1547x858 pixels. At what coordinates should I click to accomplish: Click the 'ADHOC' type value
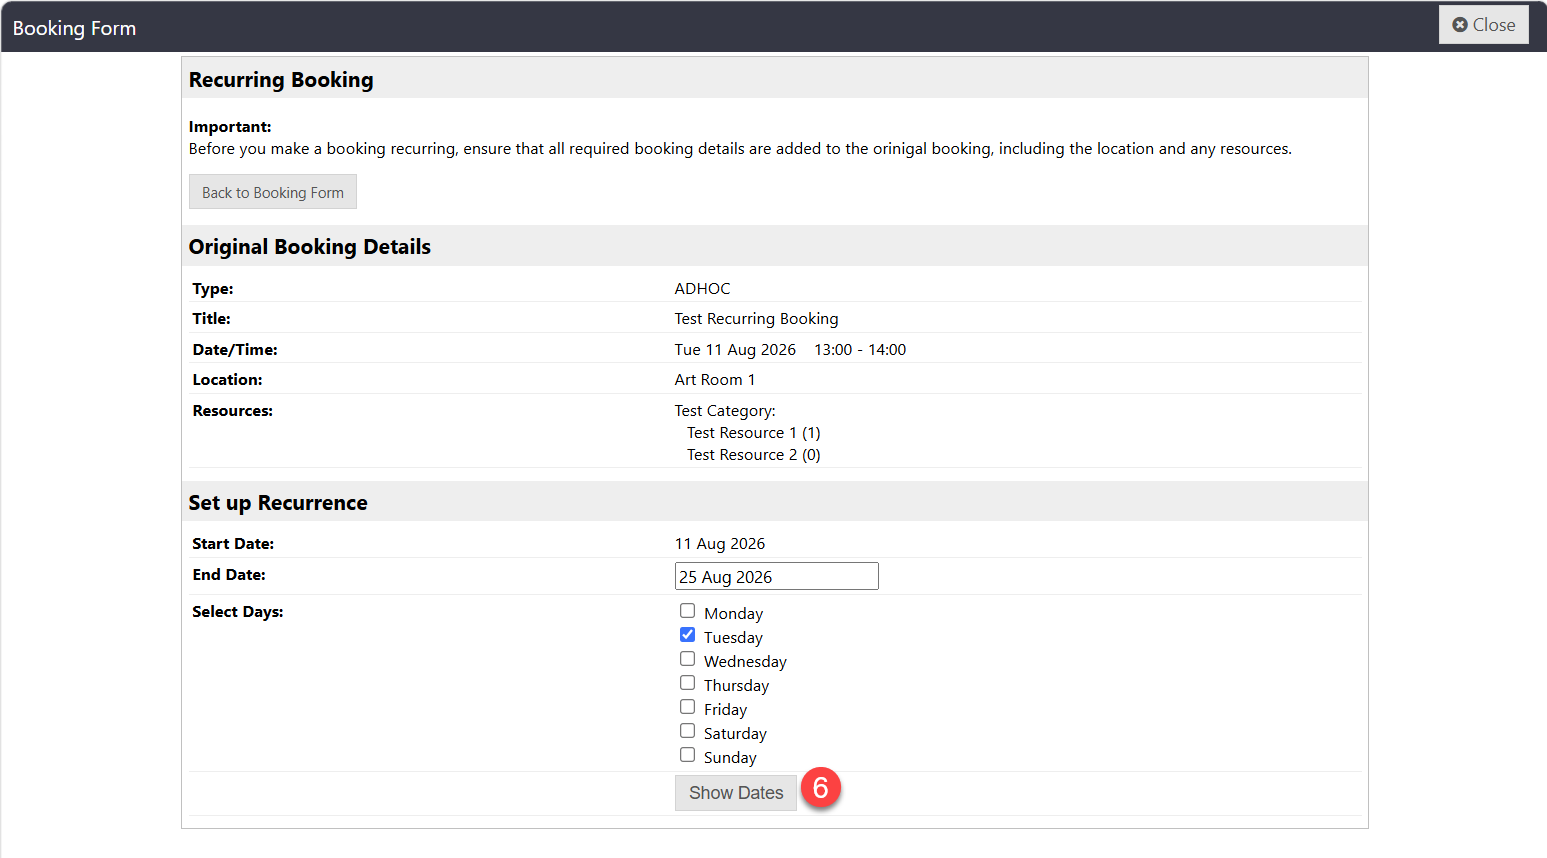click(702, 288)
